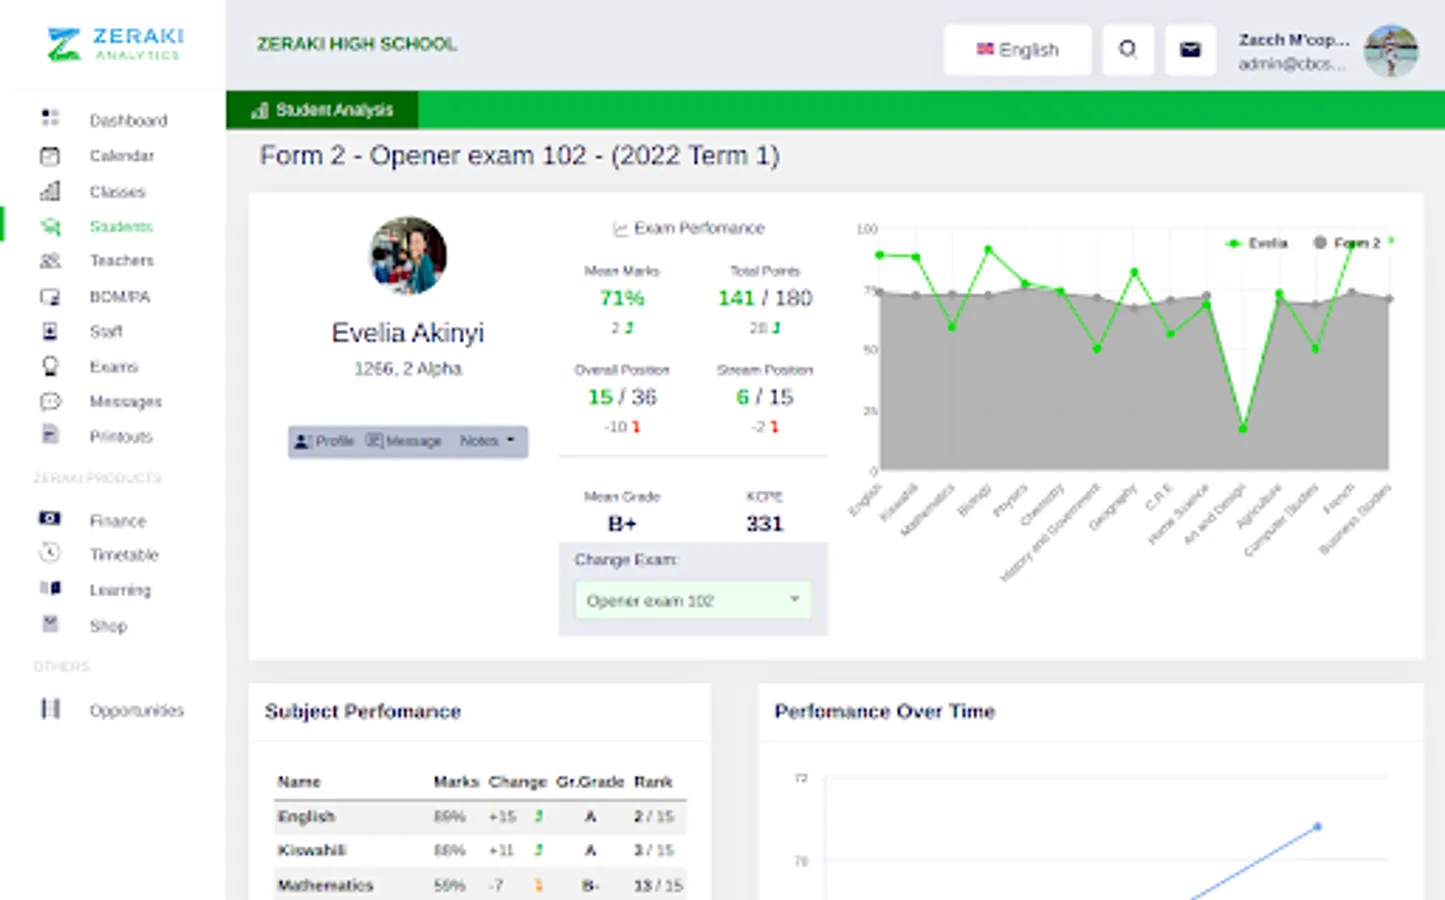1445x900 pixels.
Task: Select the Kiswahili subject row
Action: point(480,851)
